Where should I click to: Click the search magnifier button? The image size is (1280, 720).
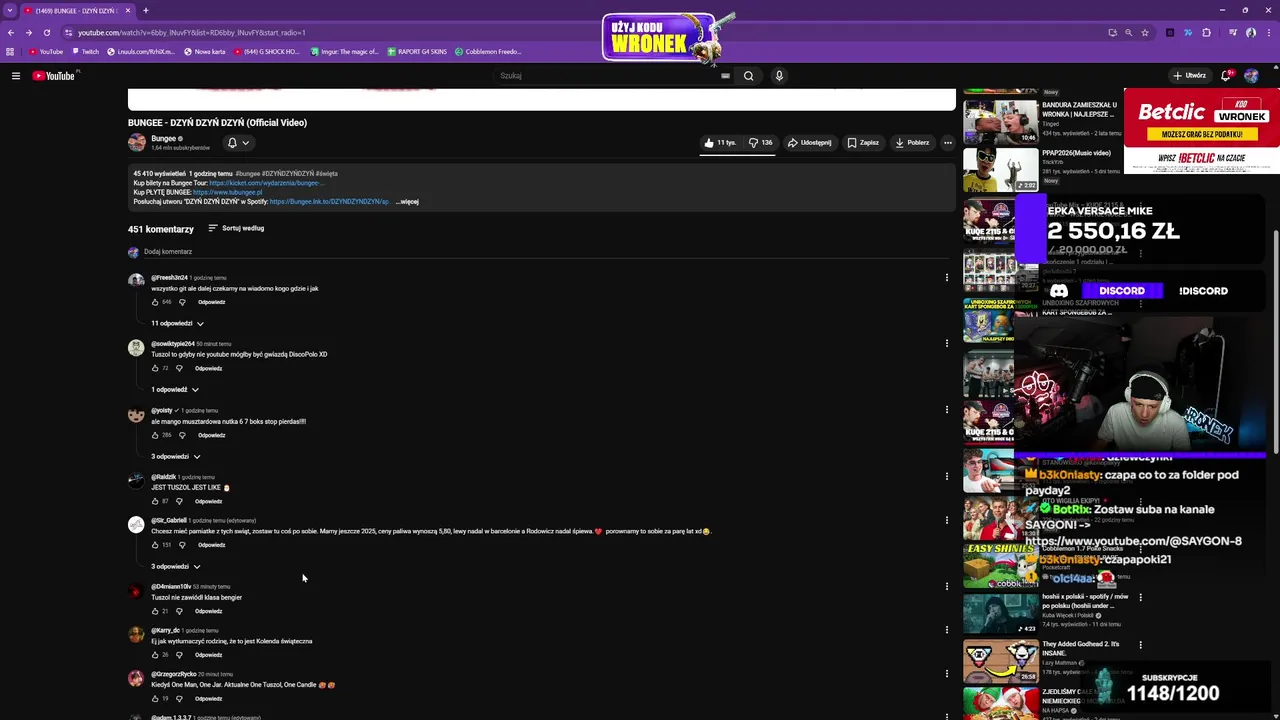pyautogui.click(x=748, y=76)
